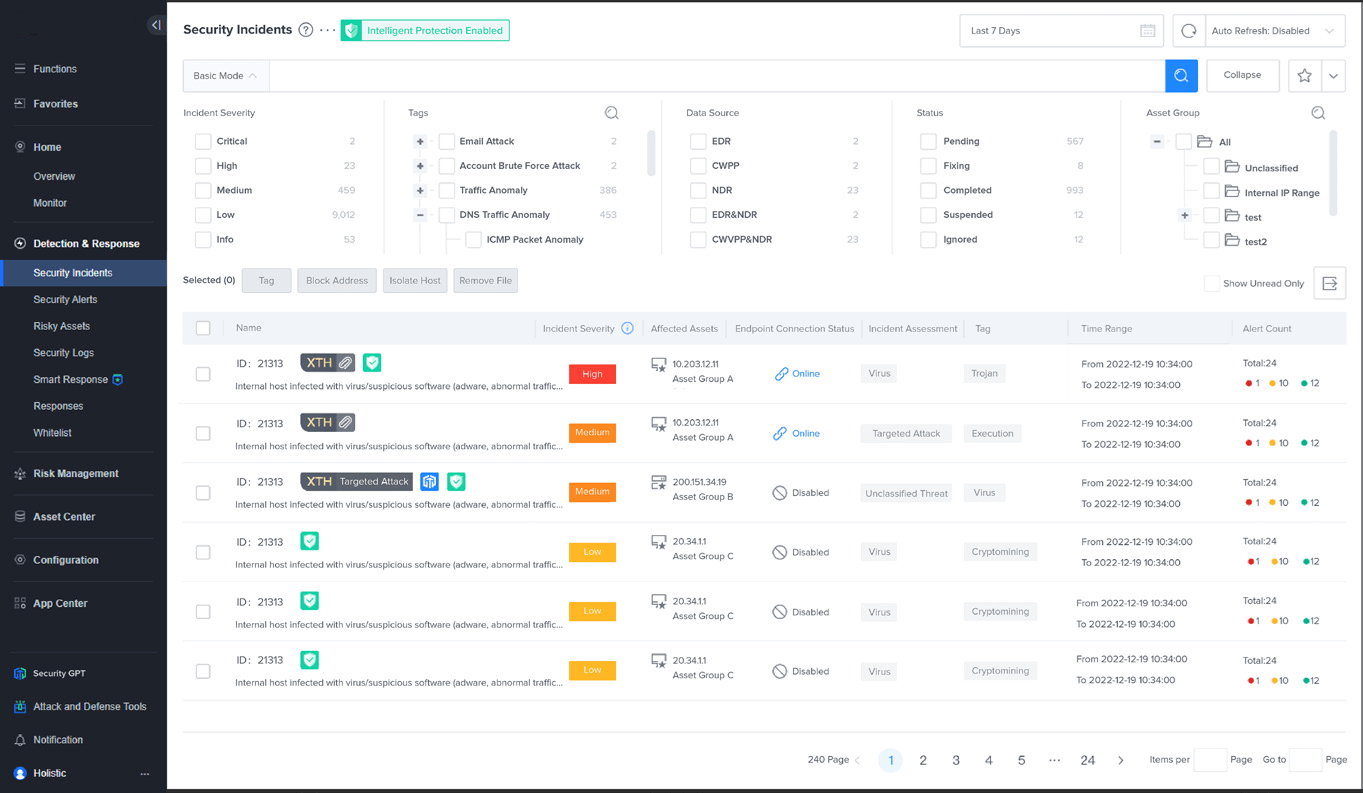The width and height of the screenshot is (1363, 793).
Task: Expand the Email Attack tag group
Action: (420, 142)
